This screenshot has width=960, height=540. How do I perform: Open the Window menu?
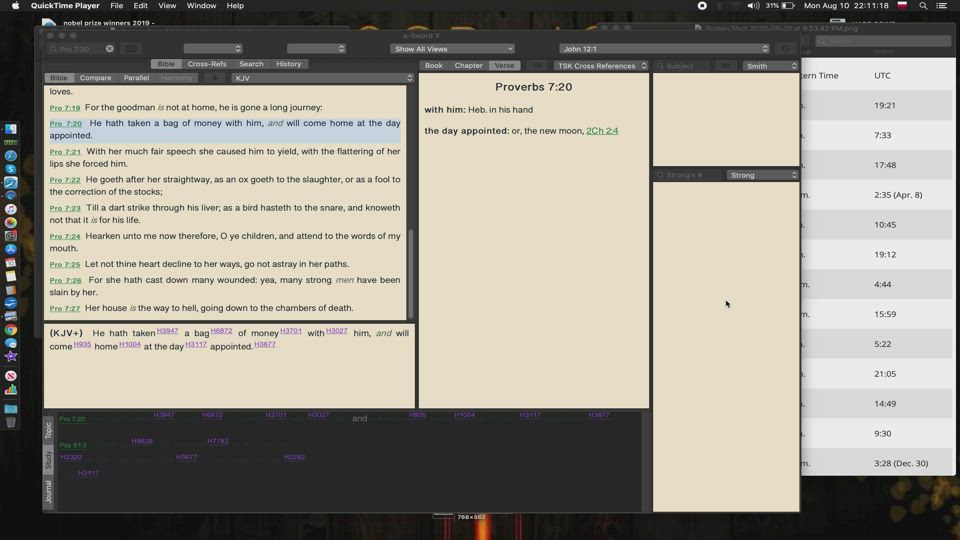point(201,6)
